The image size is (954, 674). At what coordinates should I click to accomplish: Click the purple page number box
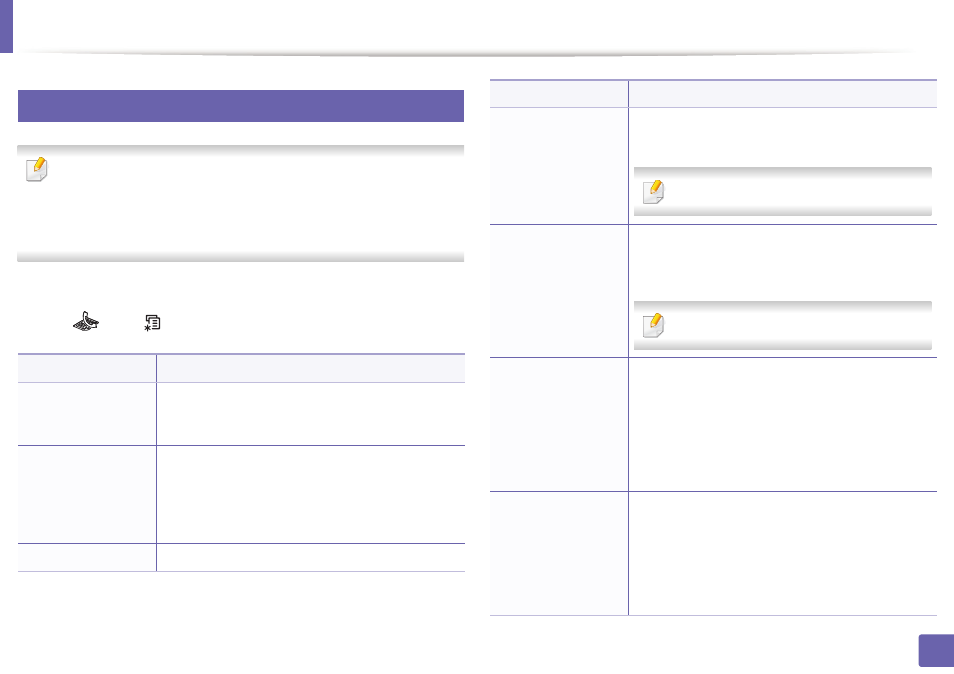point(936,651)
